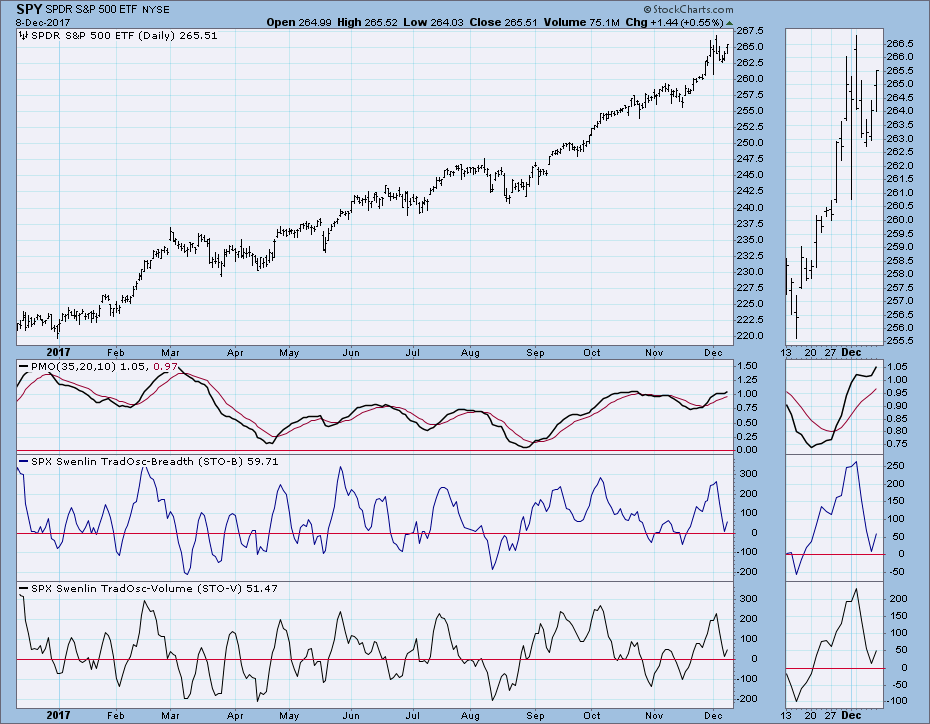Viewport: 930px width, 724px height.
Task: Click the 1.50 PMO axis label
Action: click(x=747, y=366)
